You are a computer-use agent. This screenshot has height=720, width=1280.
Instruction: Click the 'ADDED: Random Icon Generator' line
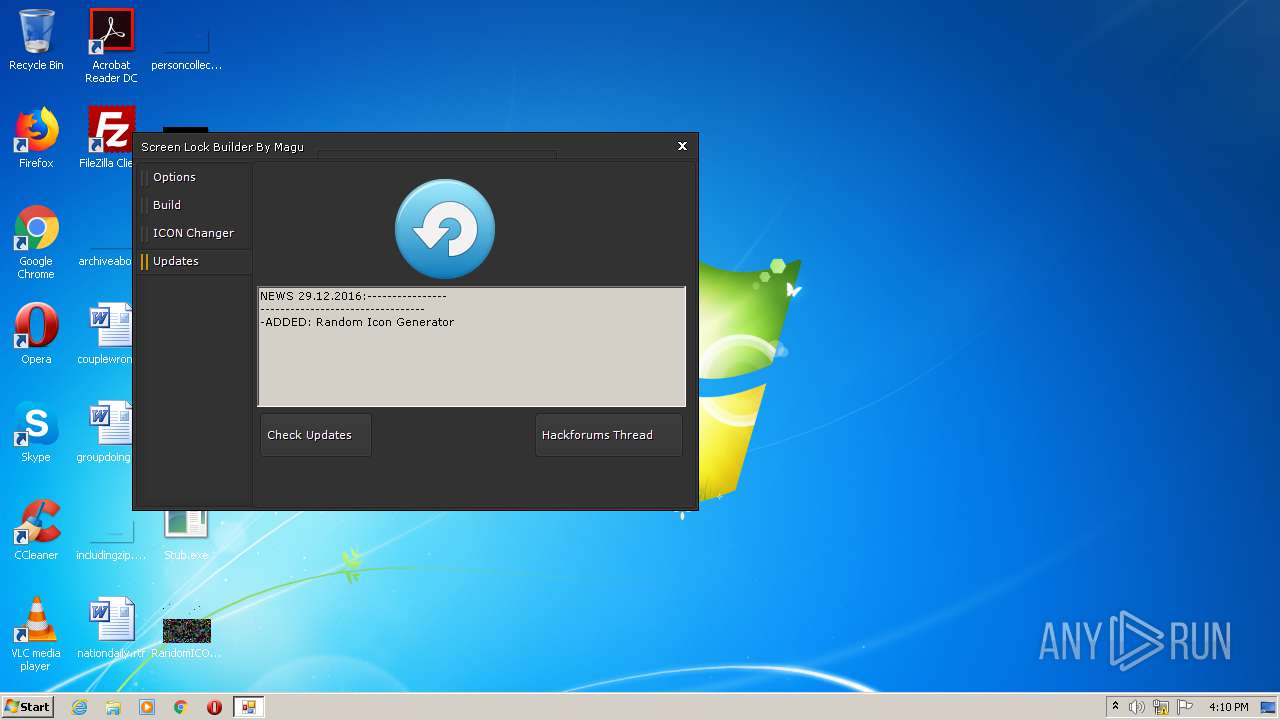click(x=357, y=322)
